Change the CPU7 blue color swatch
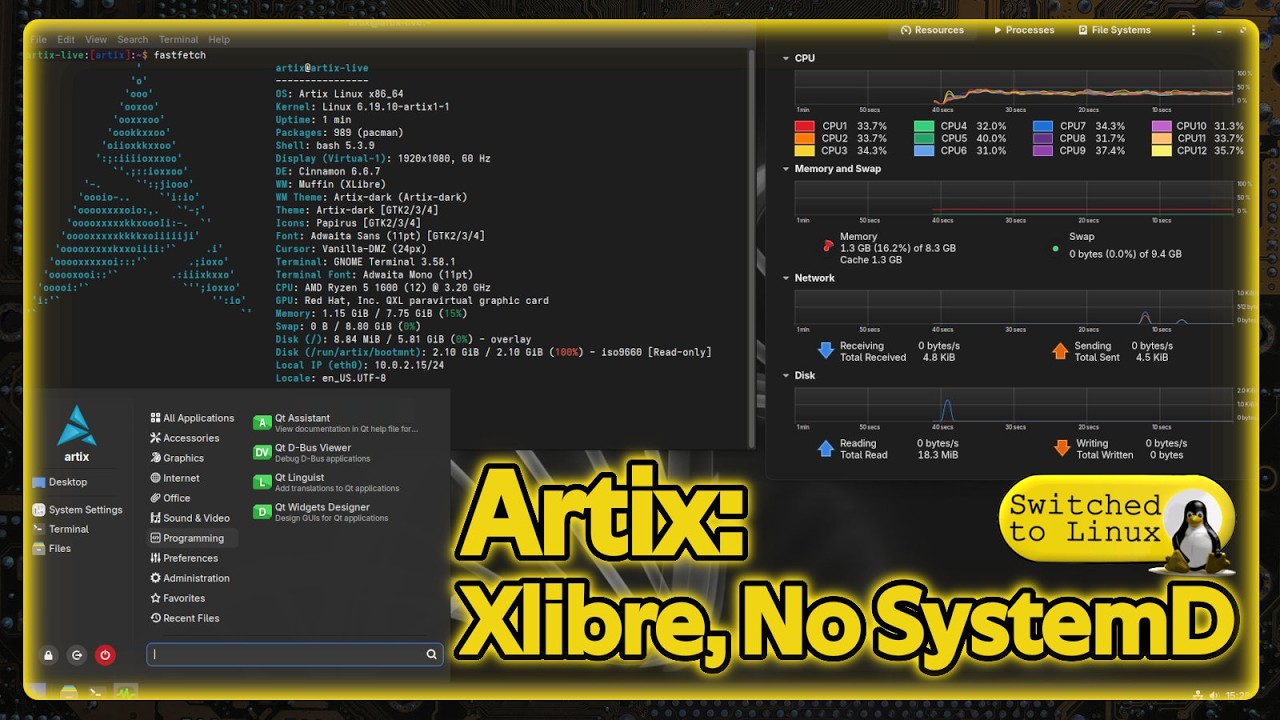 [x=1042, y=126]
